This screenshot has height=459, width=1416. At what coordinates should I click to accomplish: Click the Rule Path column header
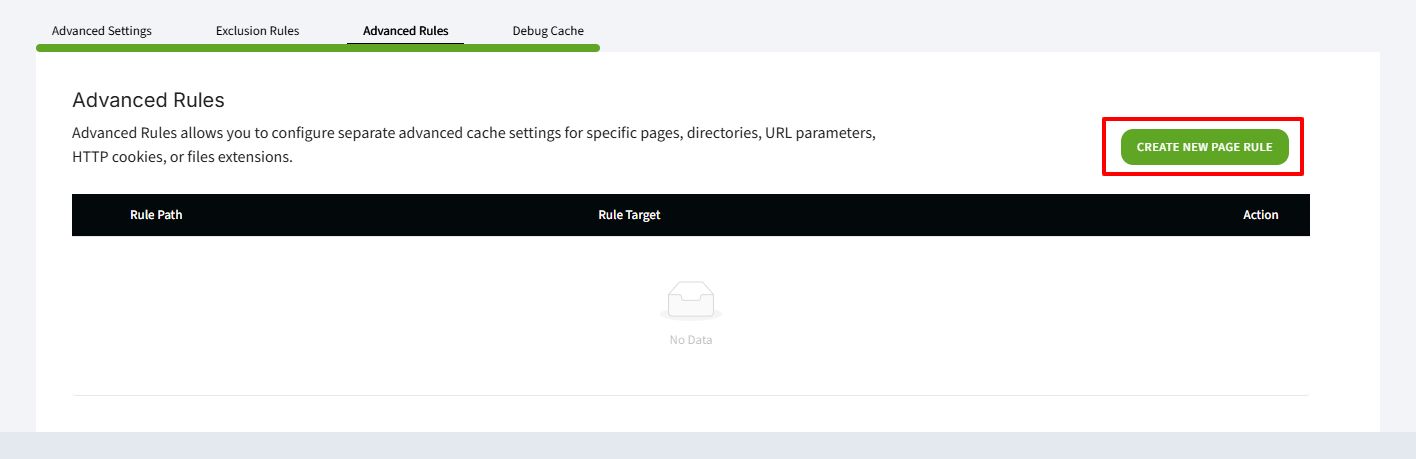156,215
